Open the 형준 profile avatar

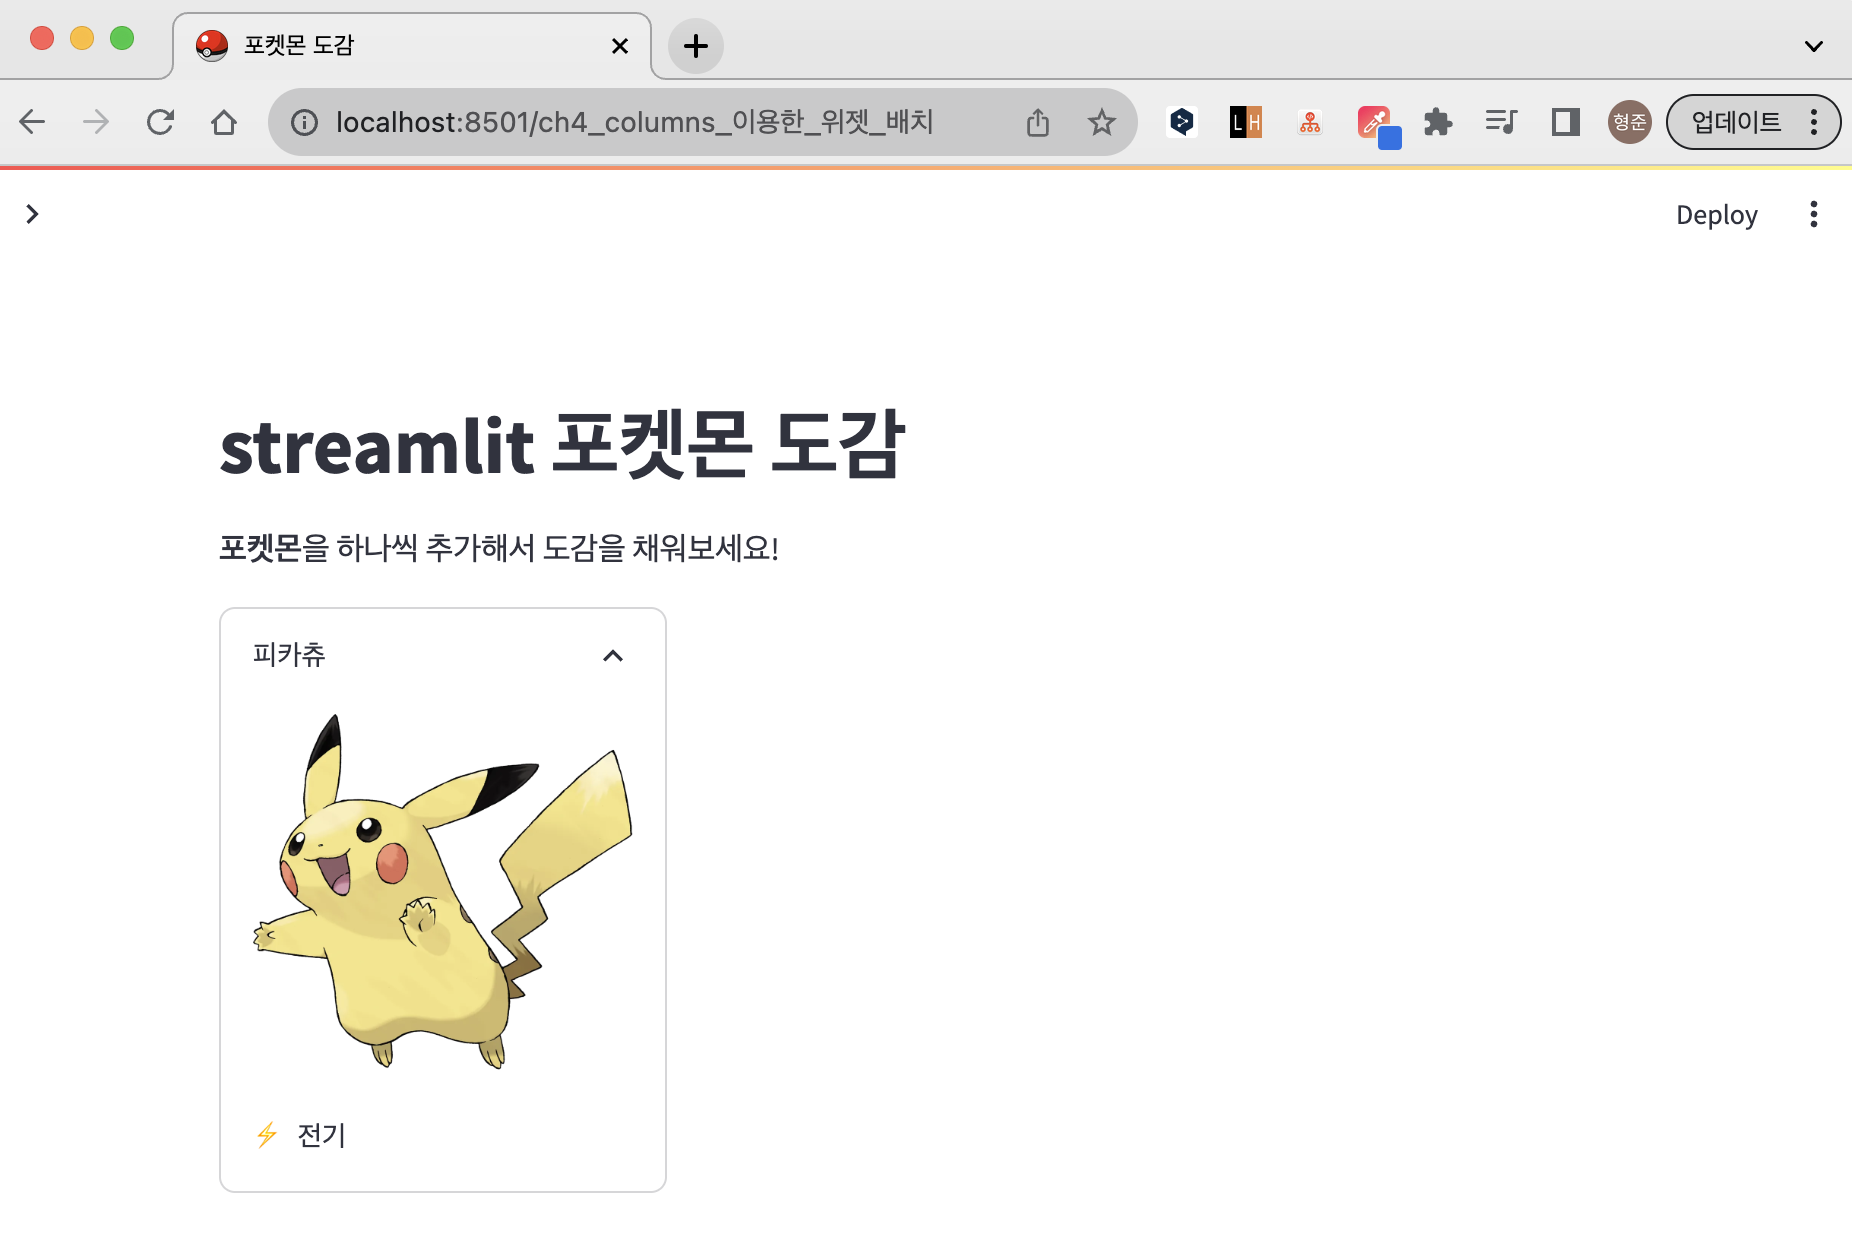[x=1629, y=122]
